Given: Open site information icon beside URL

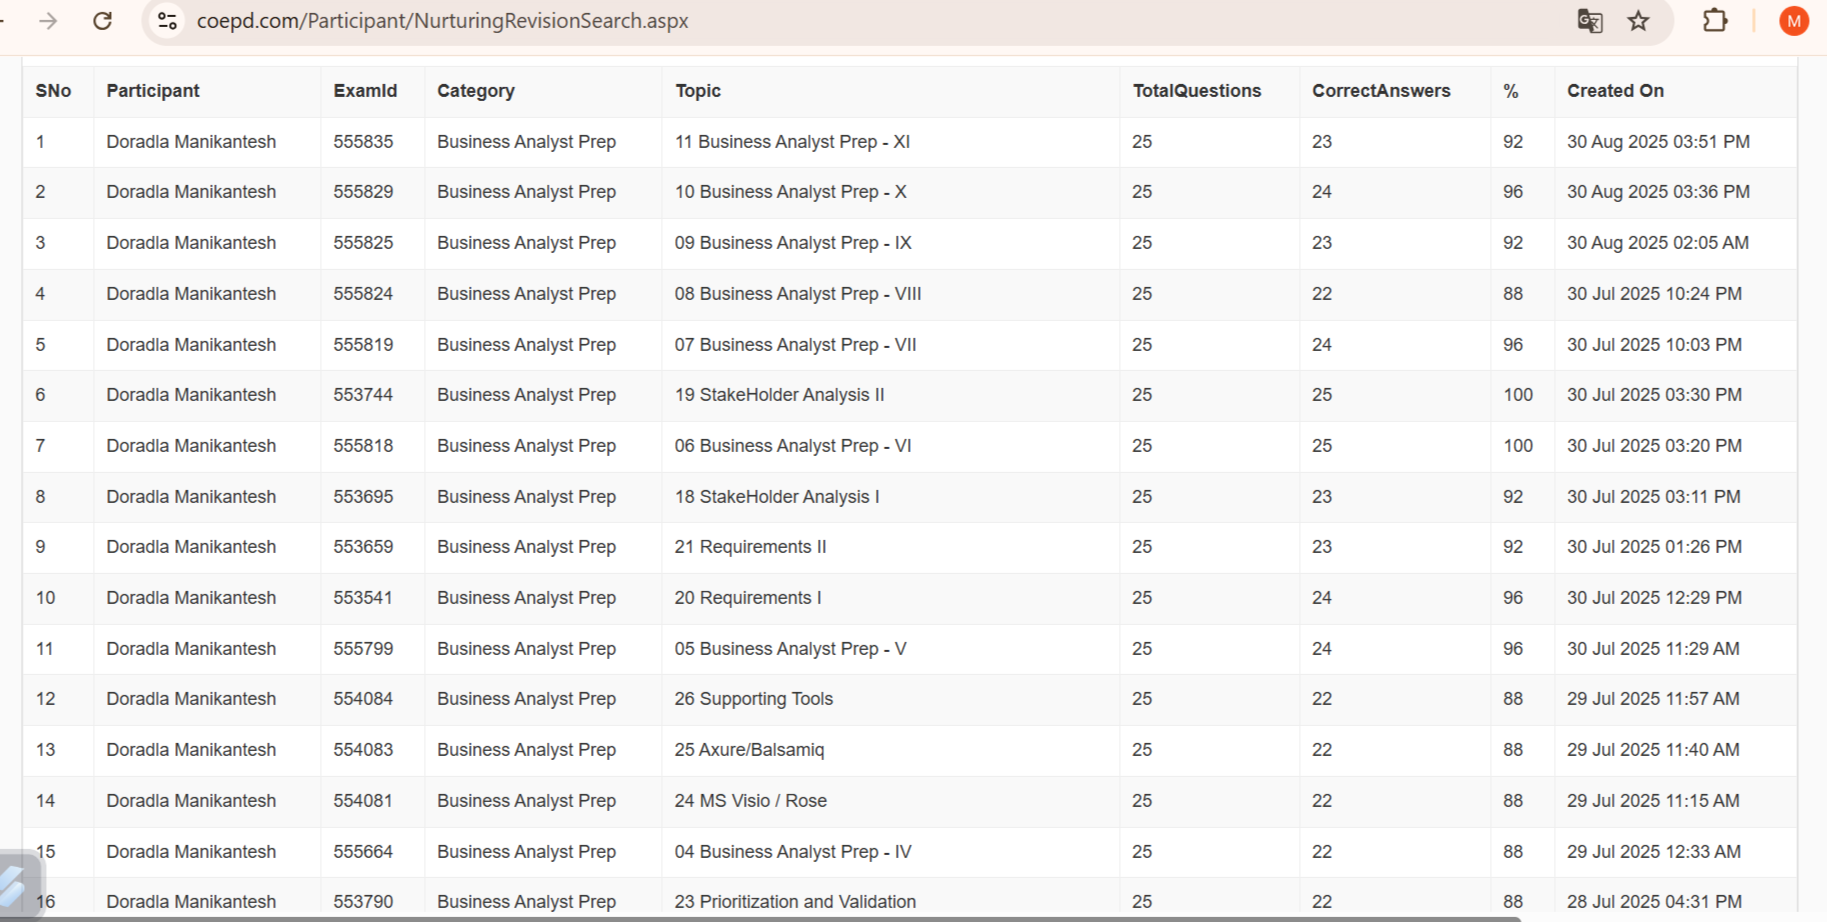Looking at the screenshot, I should click(x=167, y=21).
